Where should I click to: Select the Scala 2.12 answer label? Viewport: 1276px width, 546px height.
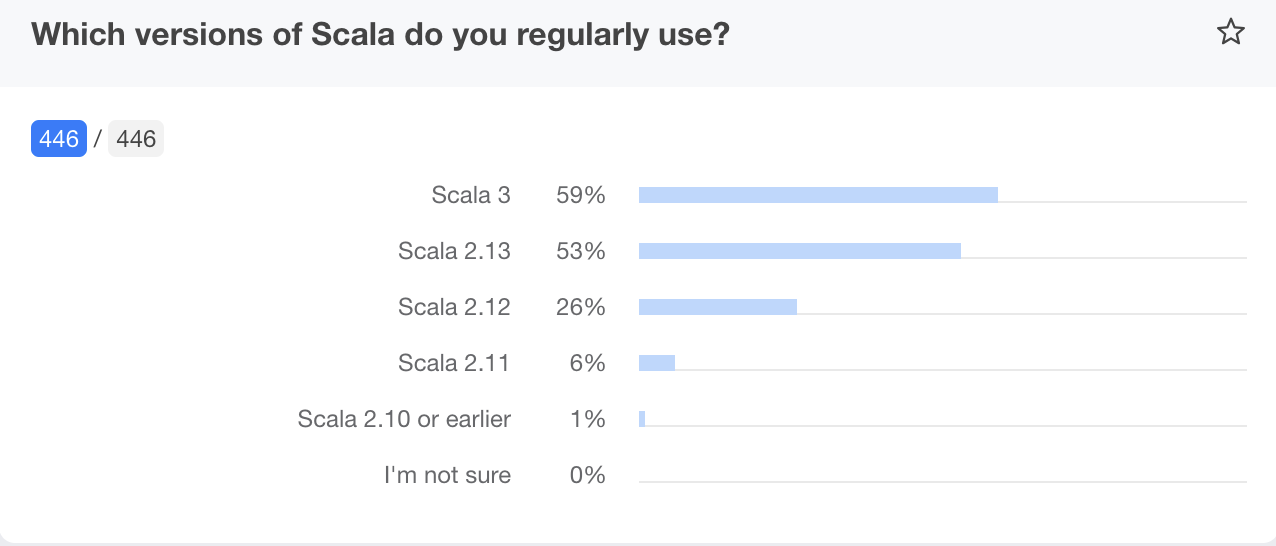(x=454, y=307)
